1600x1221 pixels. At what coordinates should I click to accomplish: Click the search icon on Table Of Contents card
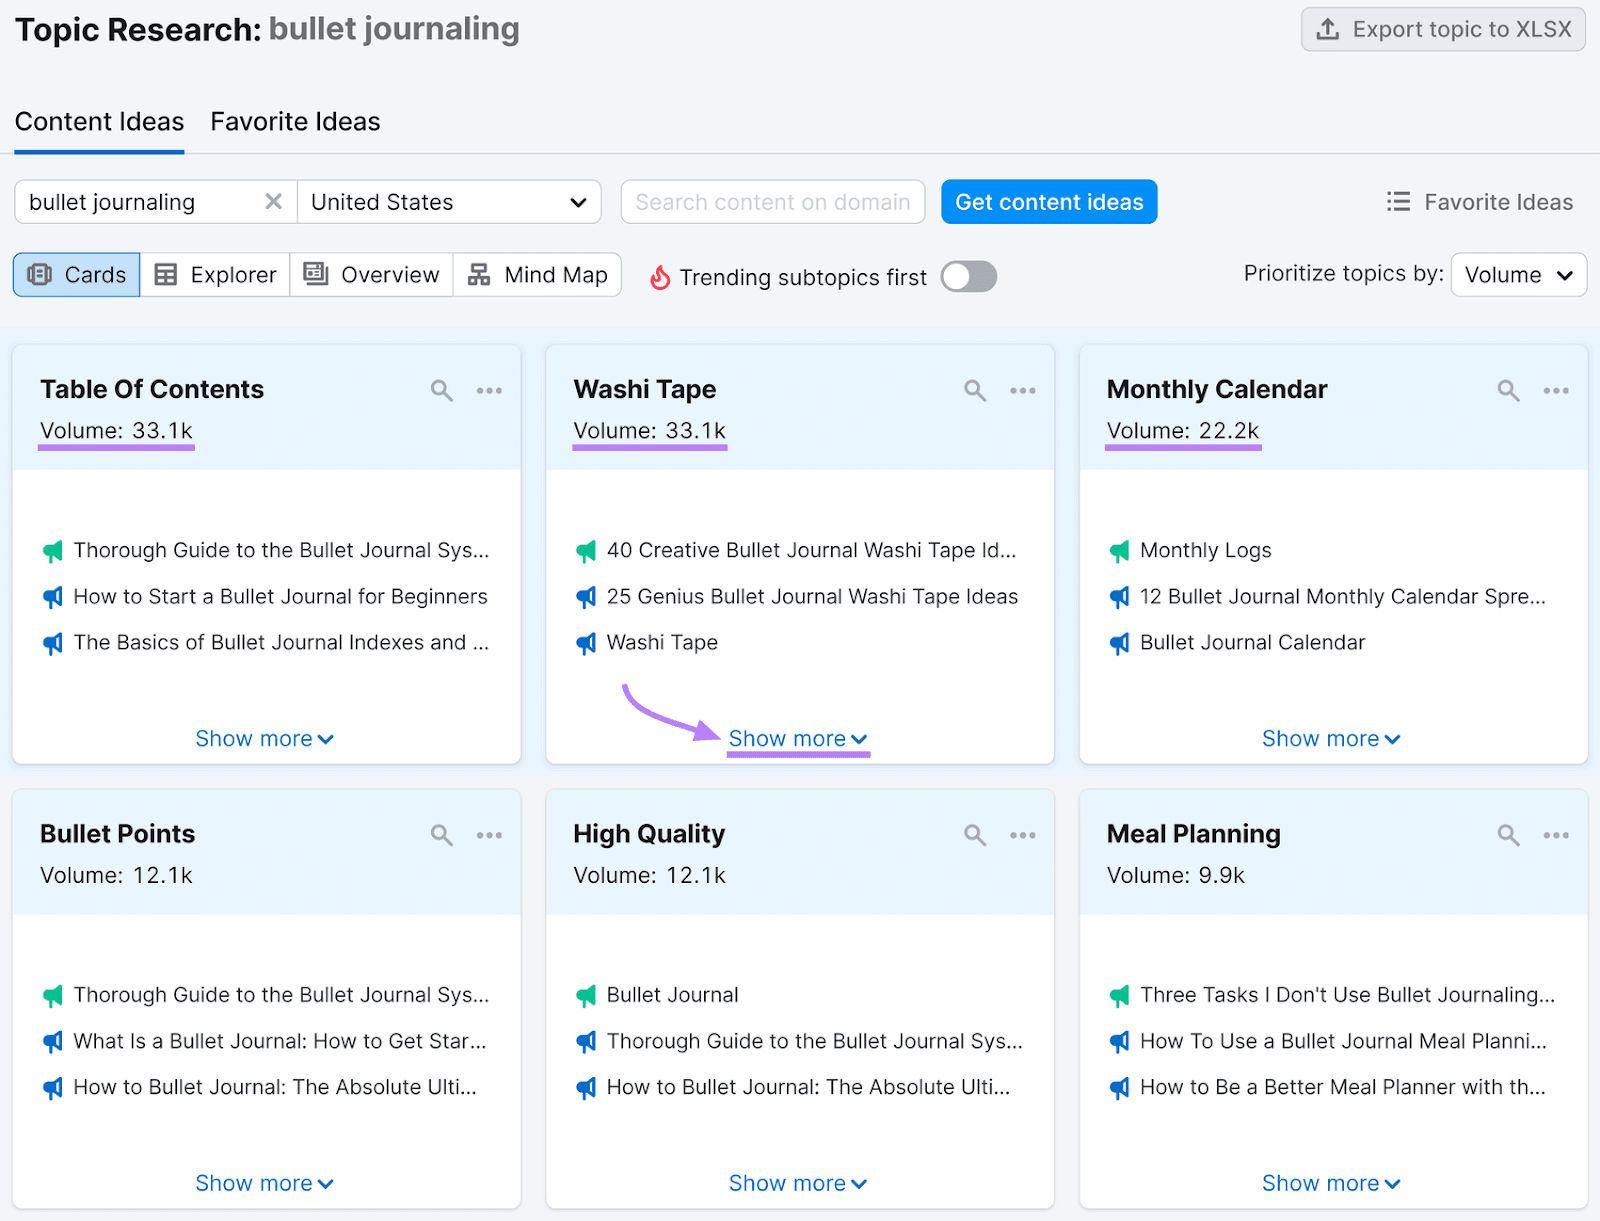pyautogui.click(x=441, y=391)
